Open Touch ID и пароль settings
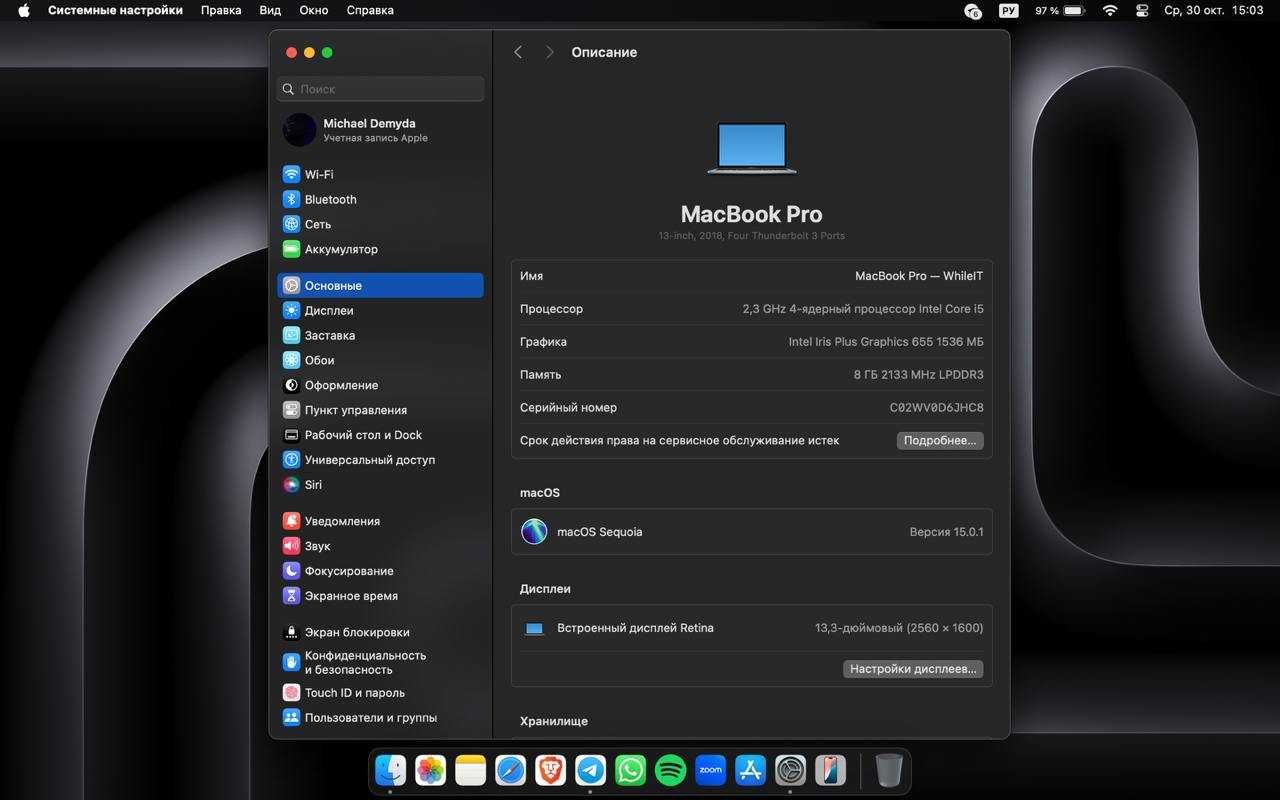The height and width of the screenshot is (800, 1280). click(x=380, y=693)
